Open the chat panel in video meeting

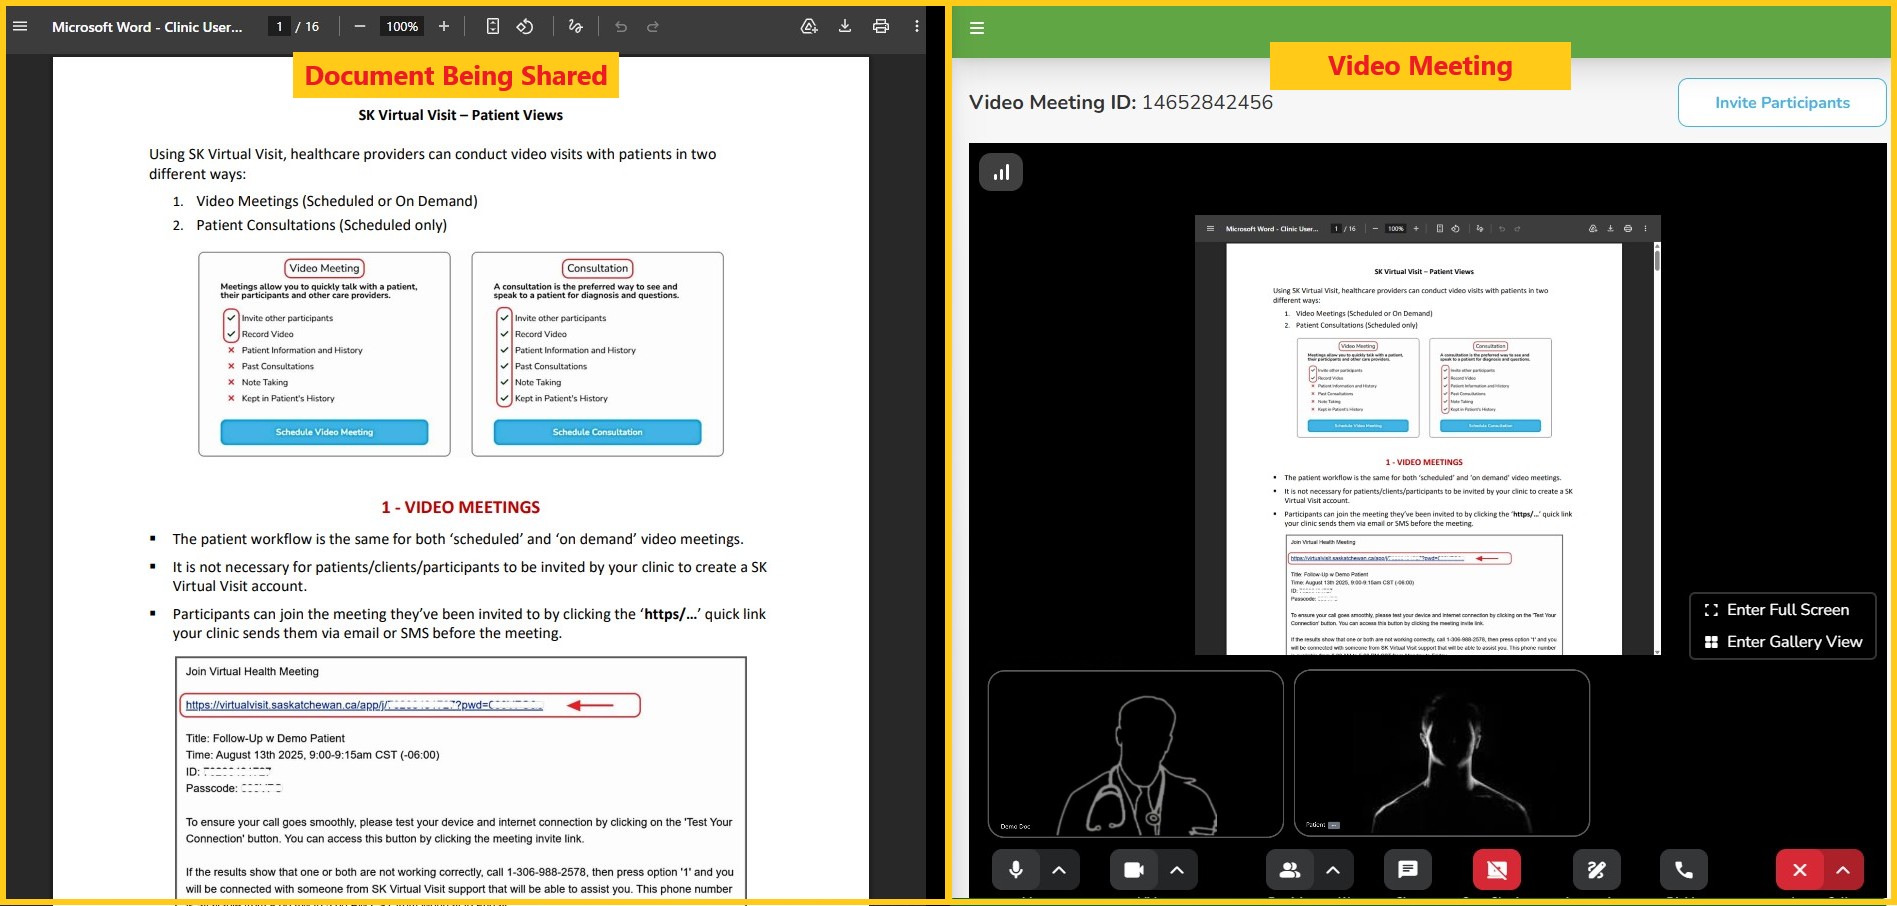[x=1407, y=870]
